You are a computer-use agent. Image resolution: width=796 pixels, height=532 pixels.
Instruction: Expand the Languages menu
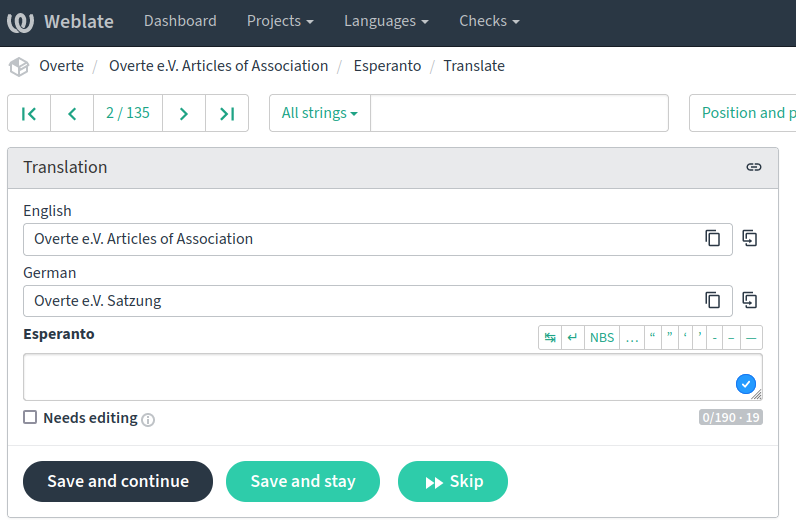pyautogui.click(x=386, y=21)
